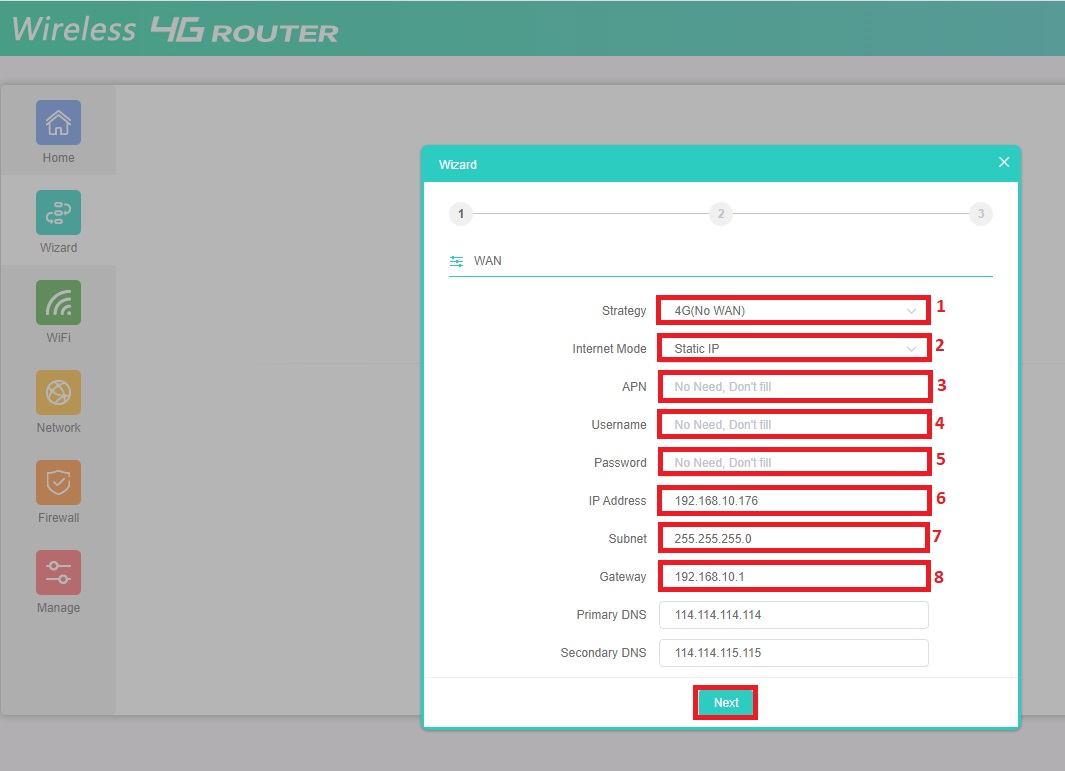Jump to wizard step 3 indicator
This screenshot has height=771, width=1065.
981,214
